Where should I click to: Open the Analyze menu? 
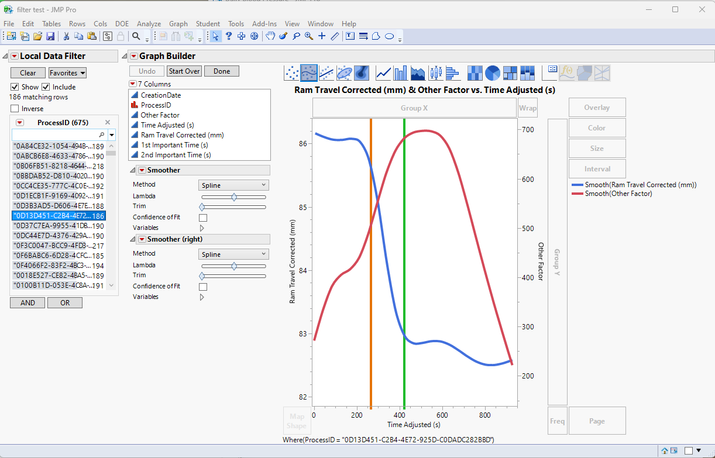[x=149, y=23]
